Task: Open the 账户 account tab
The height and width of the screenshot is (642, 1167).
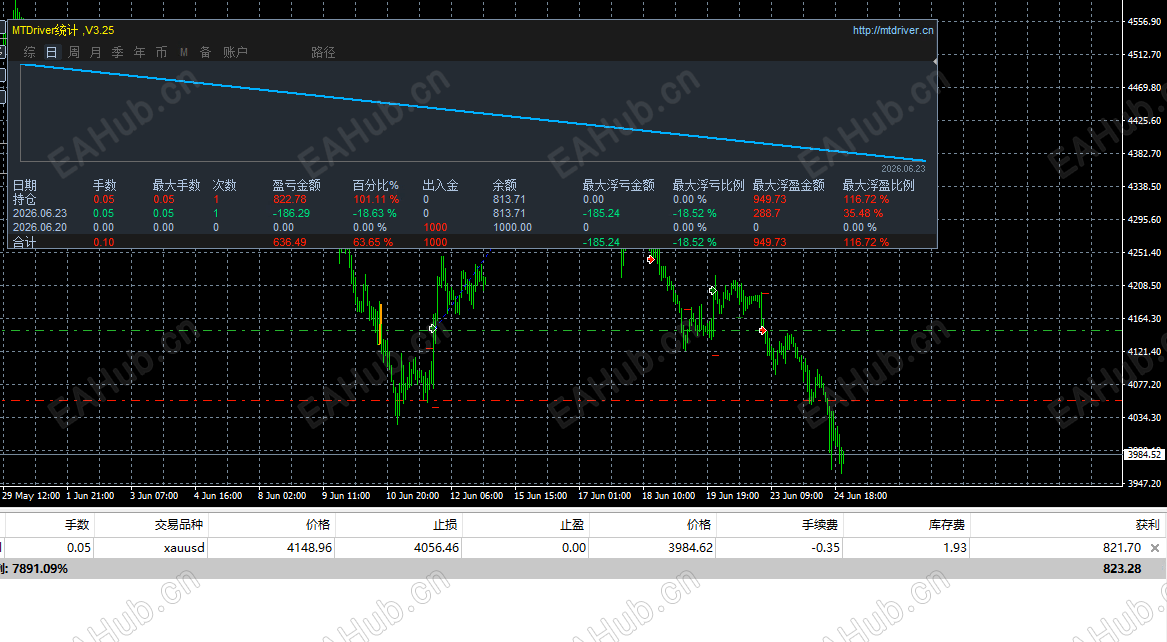Action: (x=235, y=52)
